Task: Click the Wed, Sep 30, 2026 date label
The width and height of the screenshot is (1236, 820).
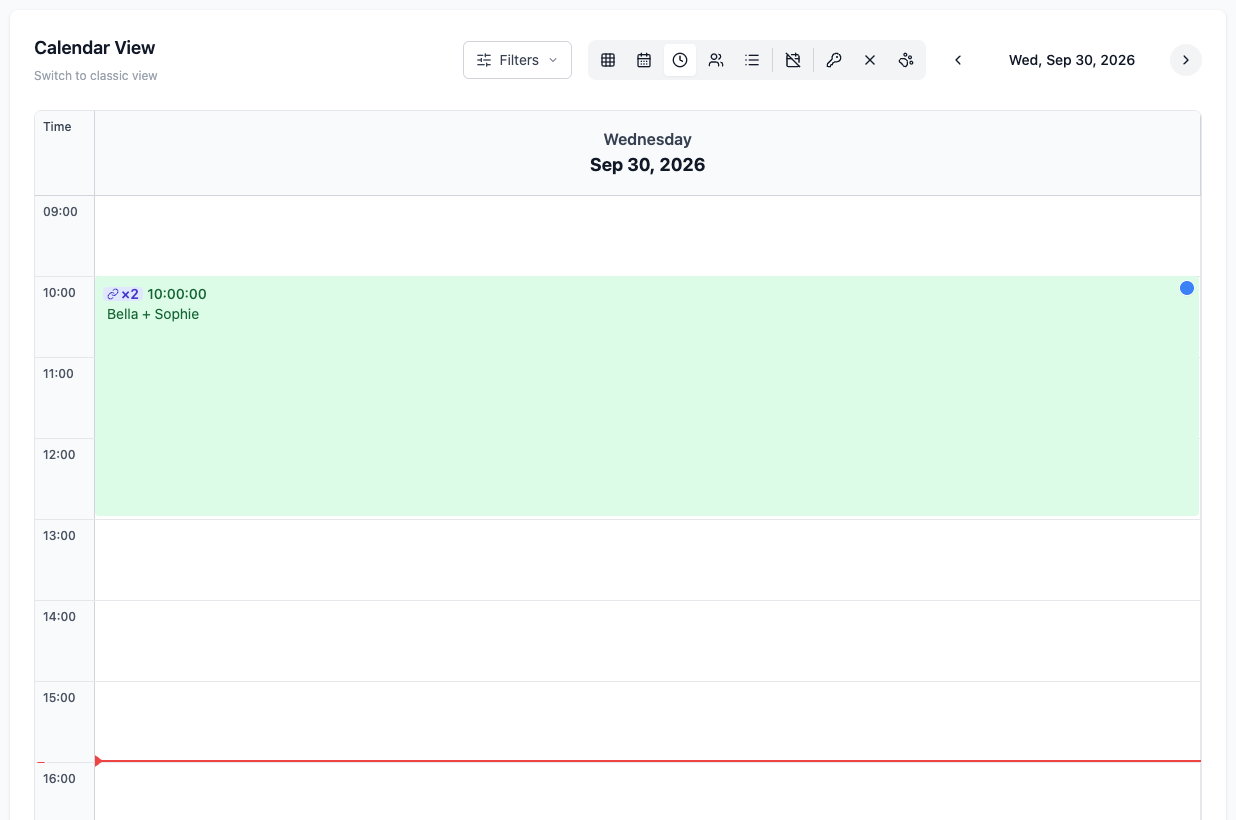Action: tap(1072, 60)
